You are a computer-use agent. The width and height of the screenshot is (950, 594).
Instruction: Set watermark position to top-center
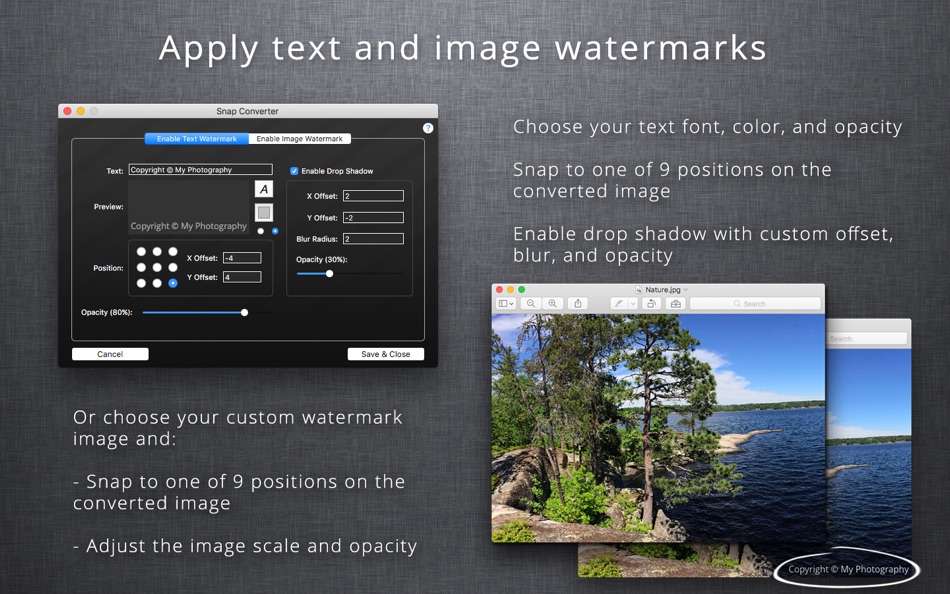(157, 252)
